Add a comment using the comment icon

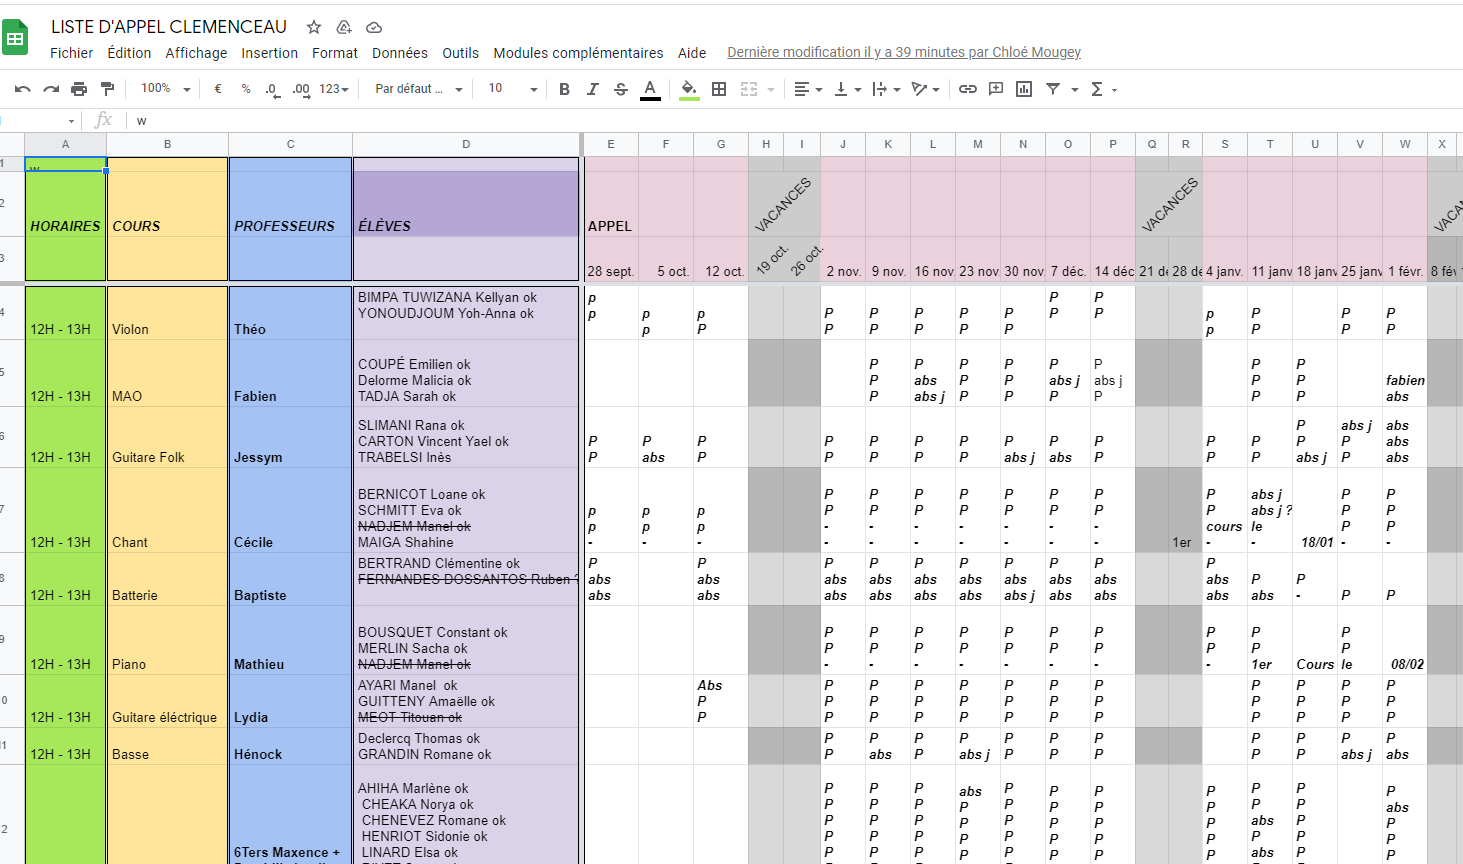(x=996, y=89)
